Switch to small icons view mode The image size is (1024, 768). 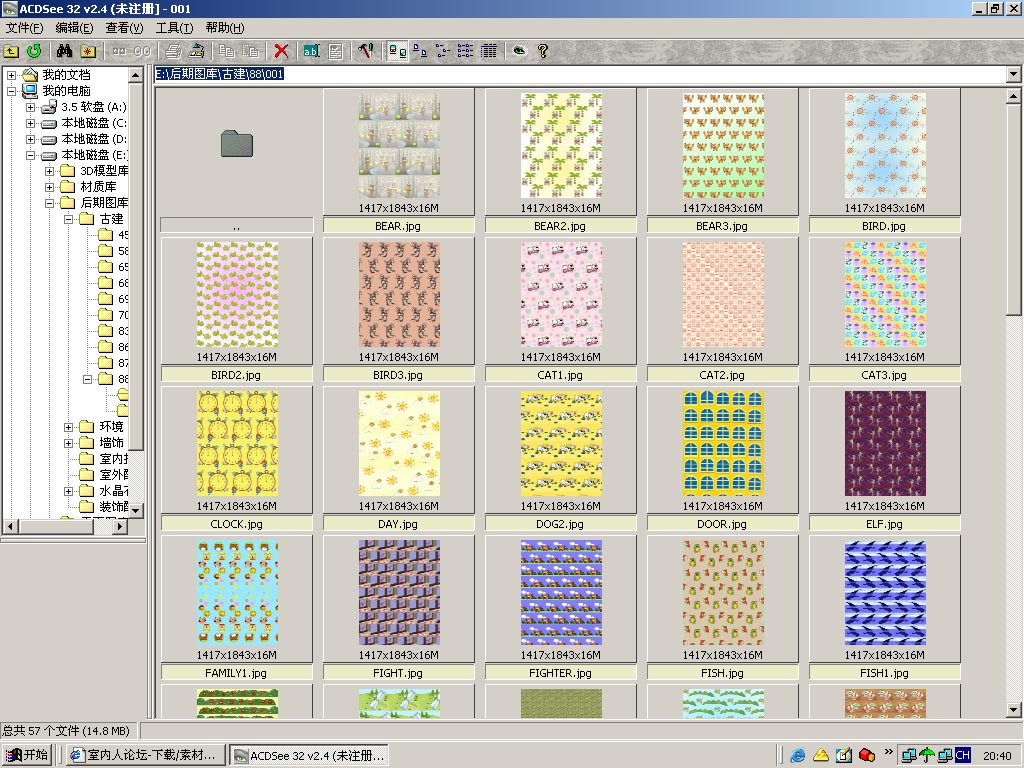point(443,51)
